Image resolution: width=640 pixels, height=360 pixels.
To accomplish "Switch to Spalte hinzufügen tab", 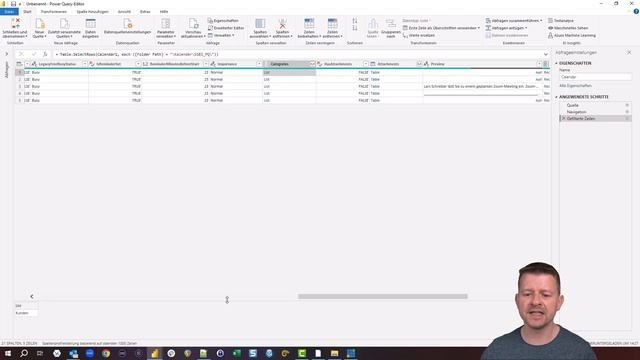I will pos(93,12).
